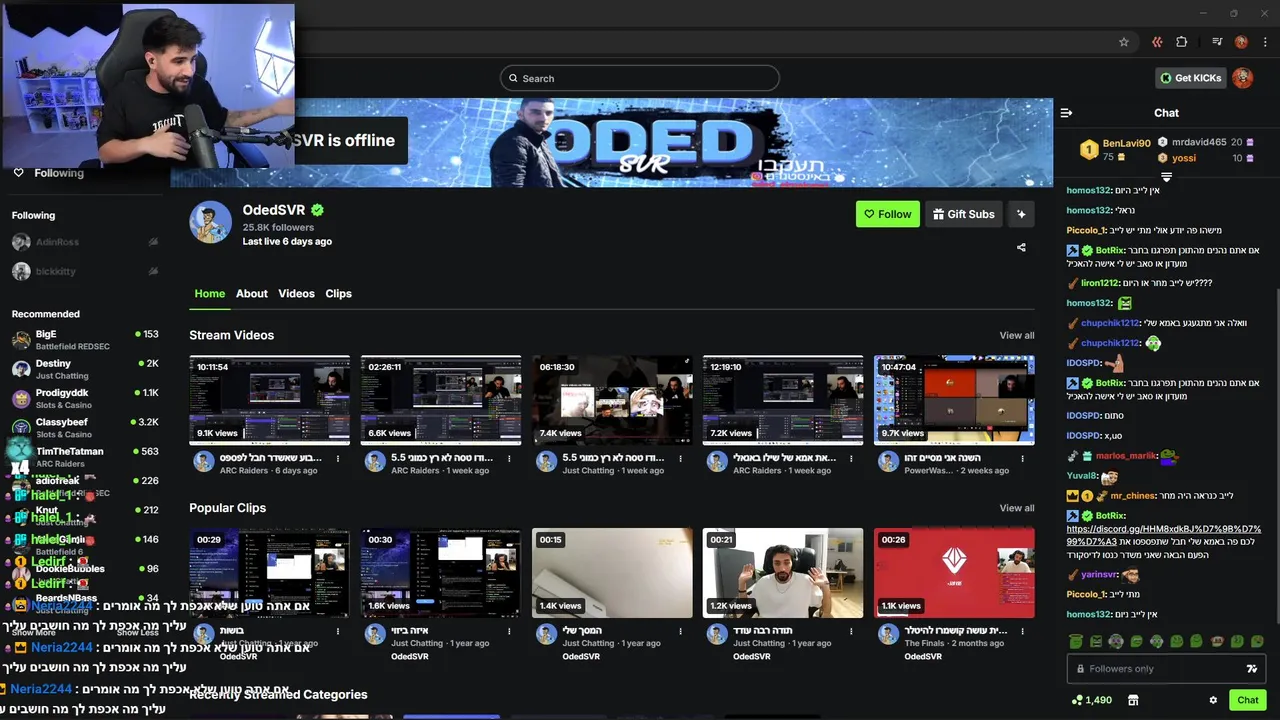The image size is (1280, 720).
Task: Click OdedSVR's large profile avatar
Action: 210,222
